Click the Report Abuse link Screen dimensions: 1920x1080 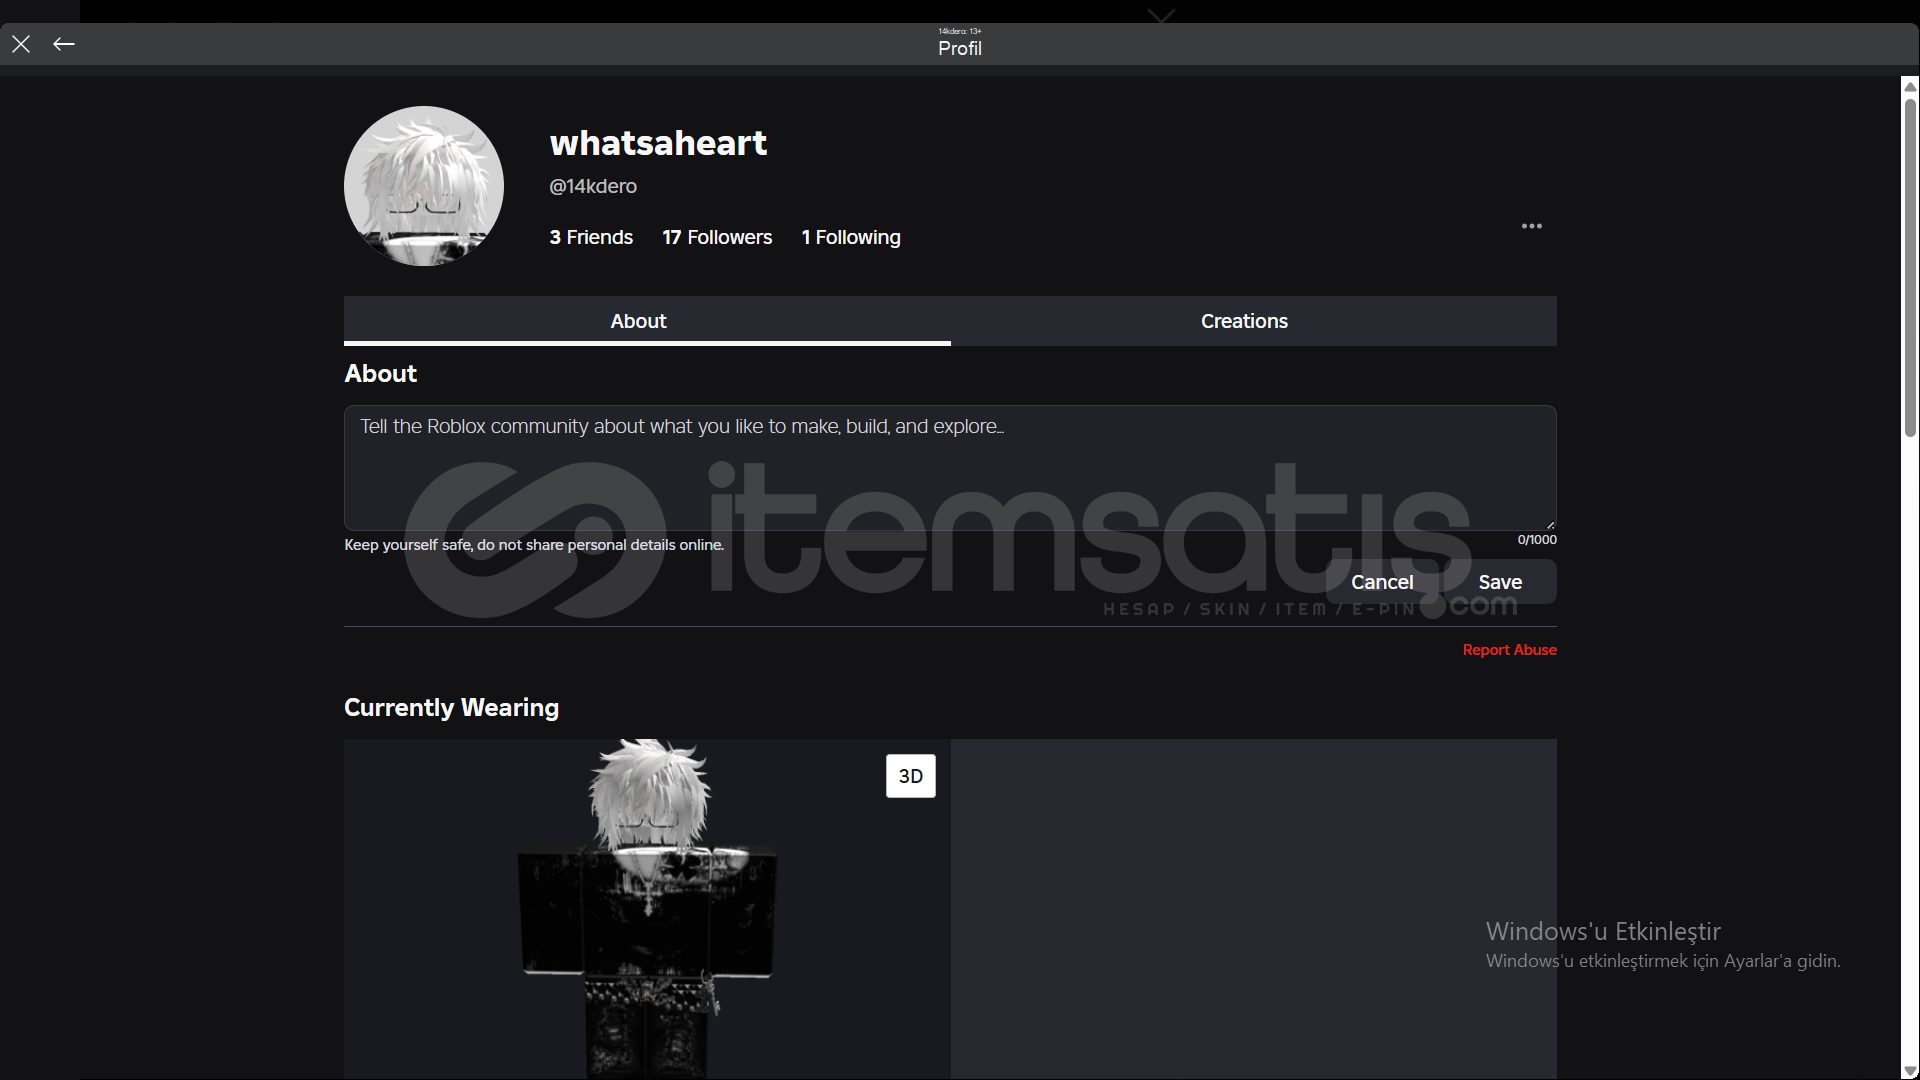[1509, 650]
